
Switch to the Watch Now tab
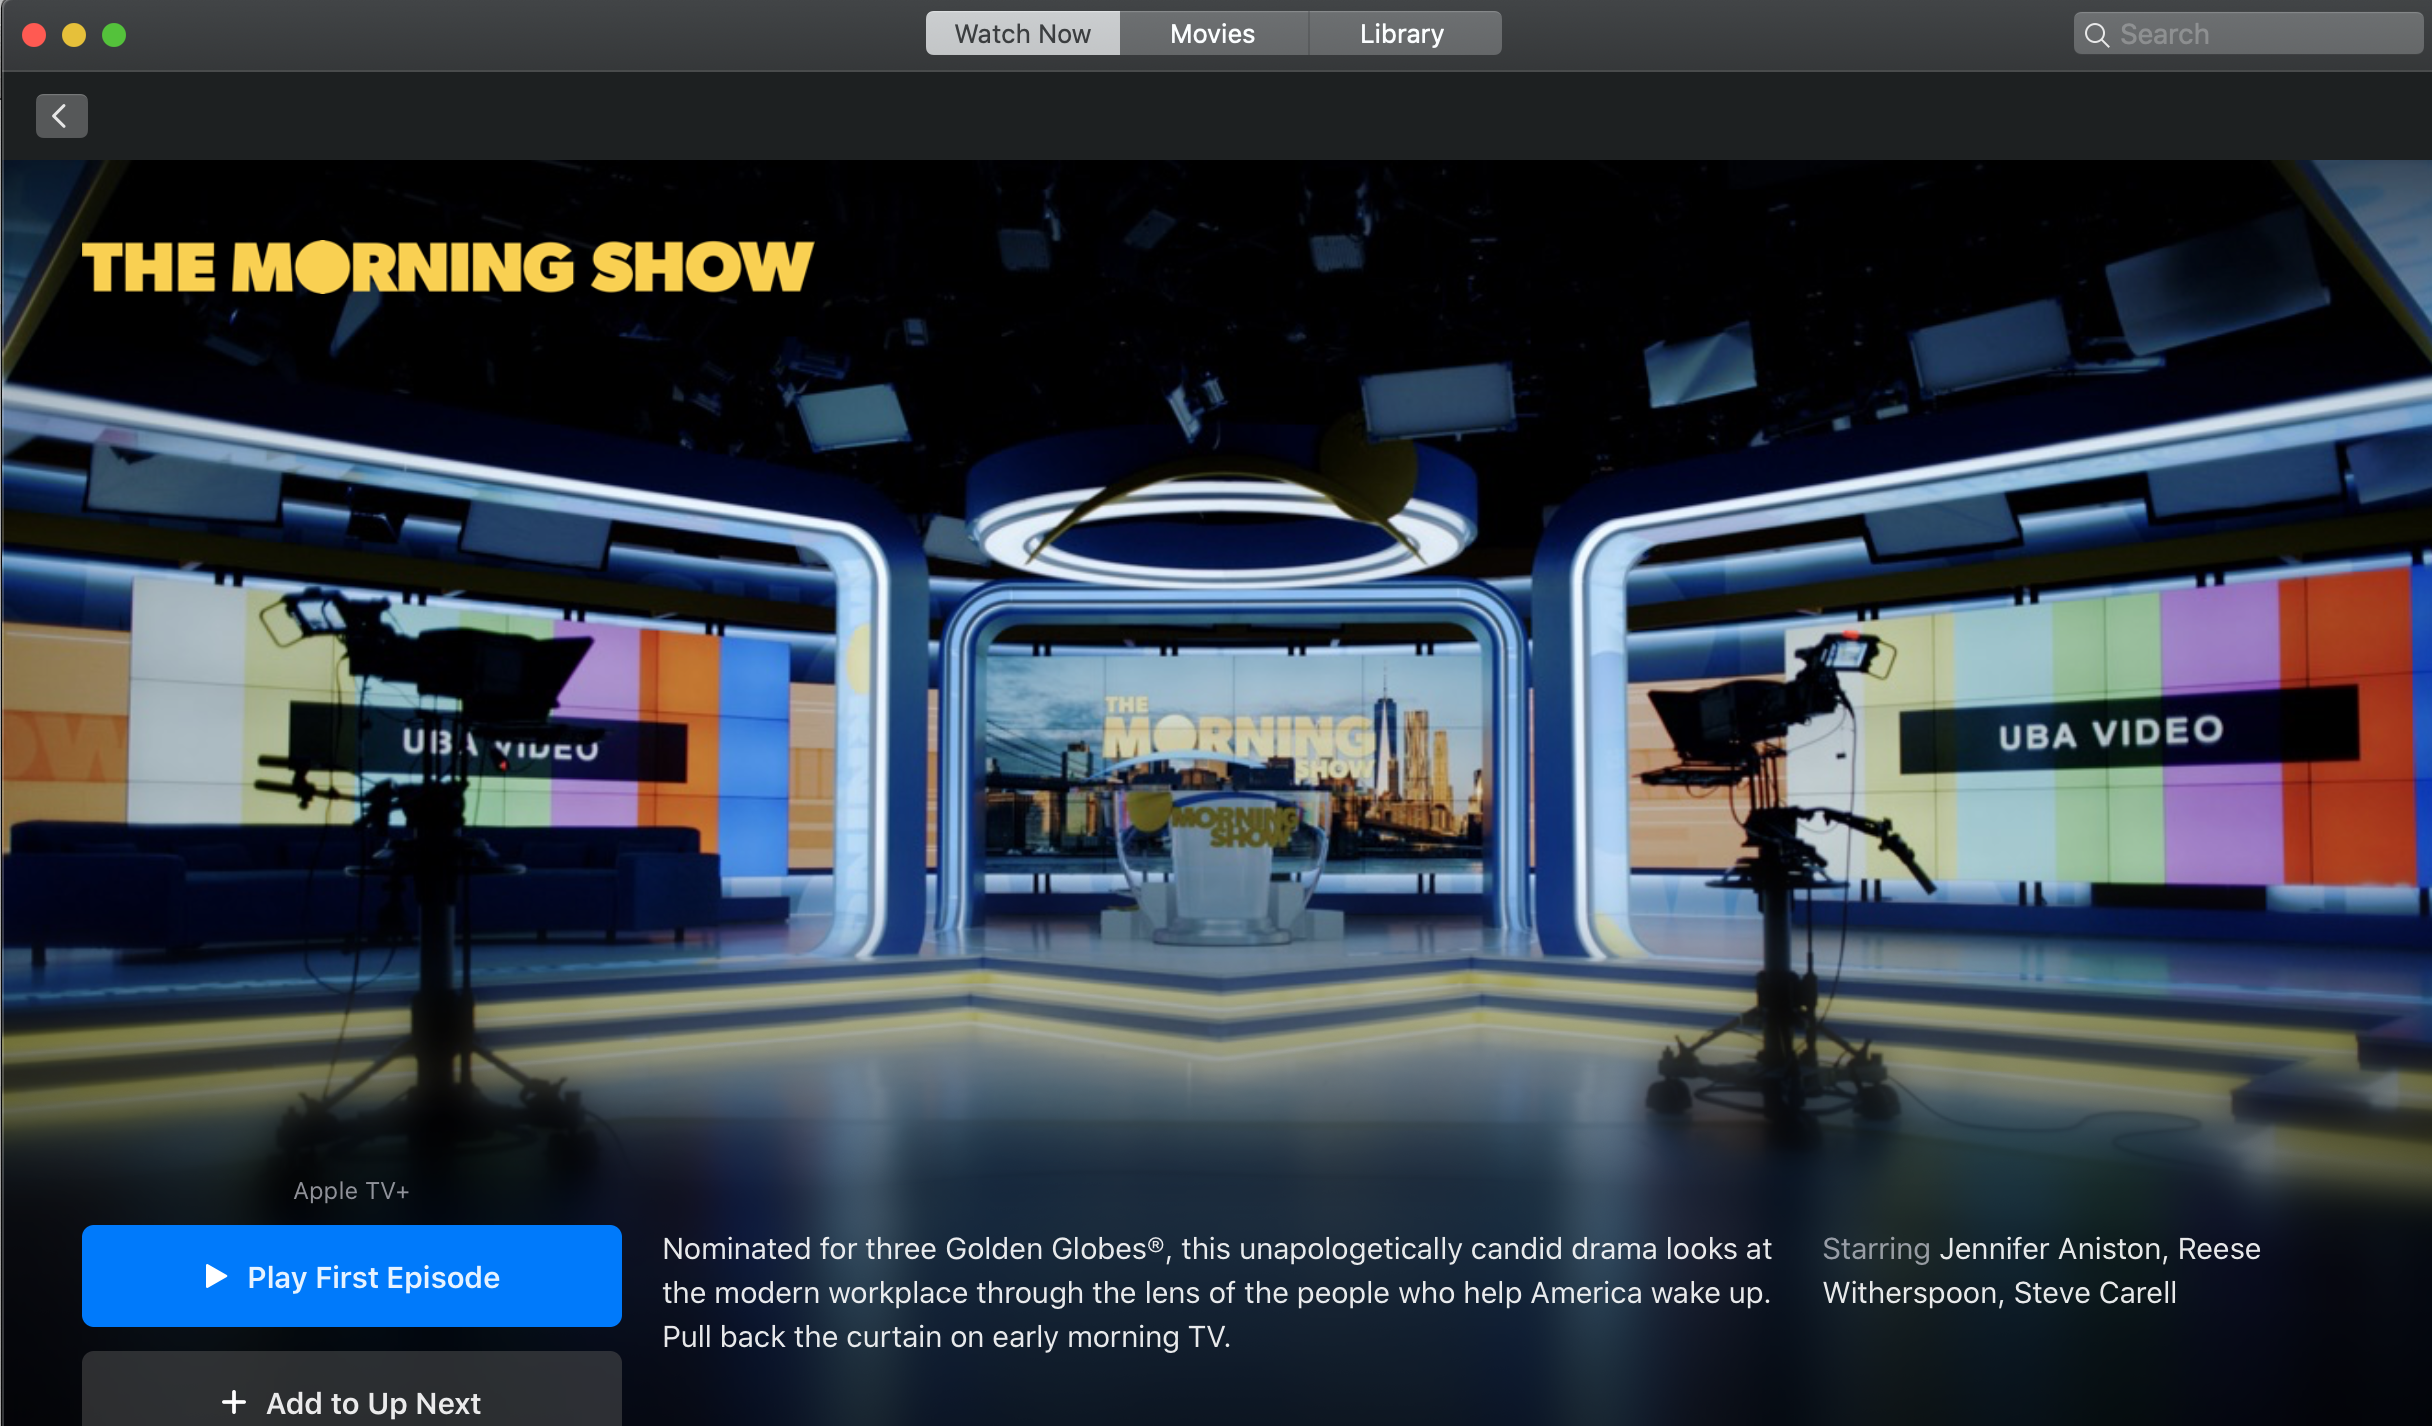(1022, 34)
